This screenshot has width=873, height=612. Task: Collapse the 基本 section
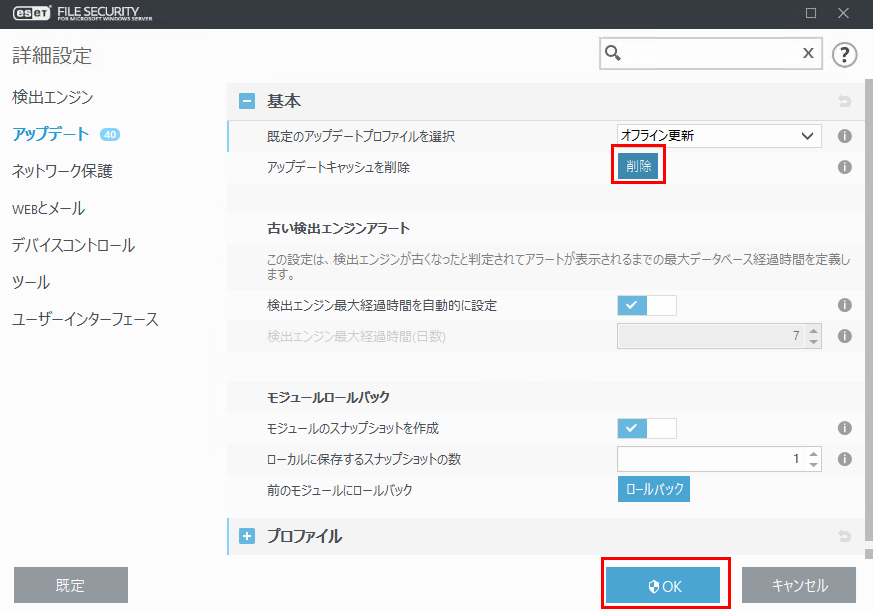click(x=247, y=101)
